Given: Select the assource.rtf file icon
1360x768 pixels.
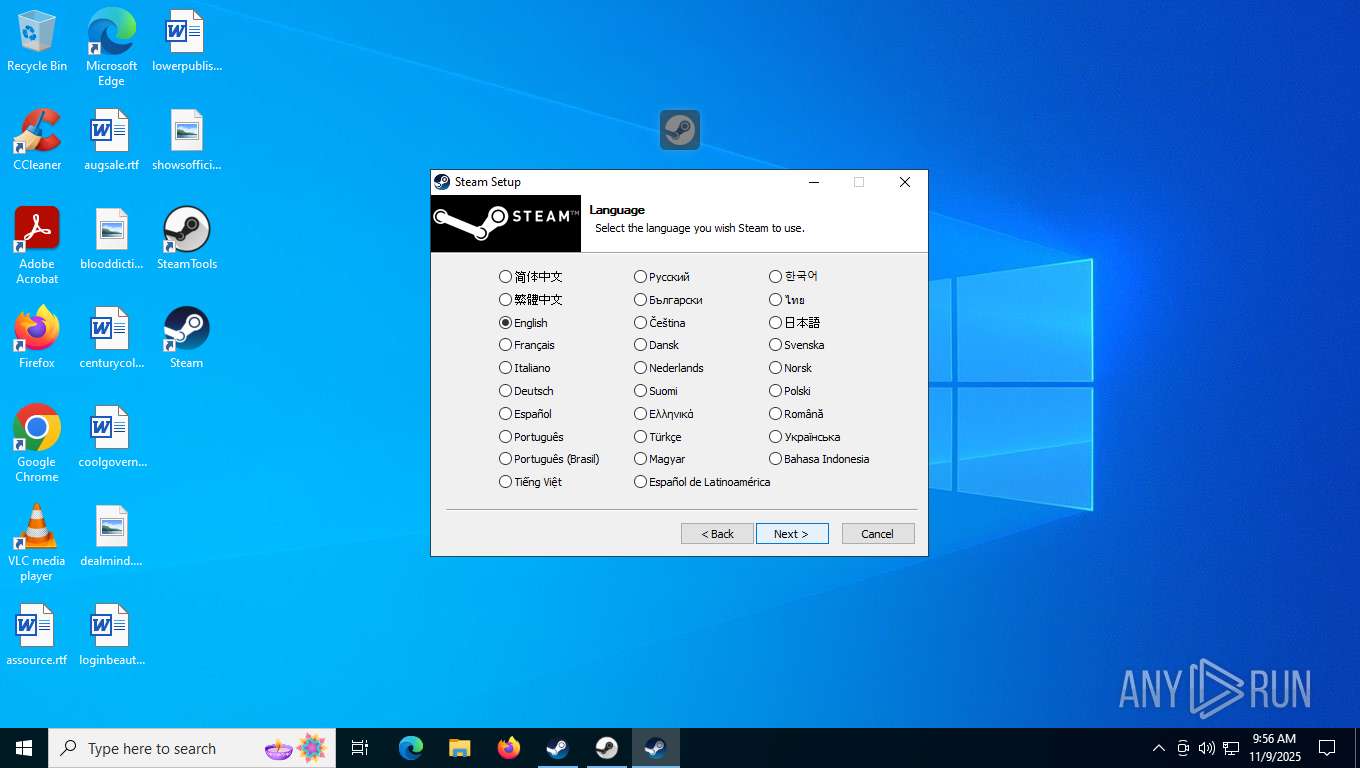Looking at the screenshot, I should (37, 635).
